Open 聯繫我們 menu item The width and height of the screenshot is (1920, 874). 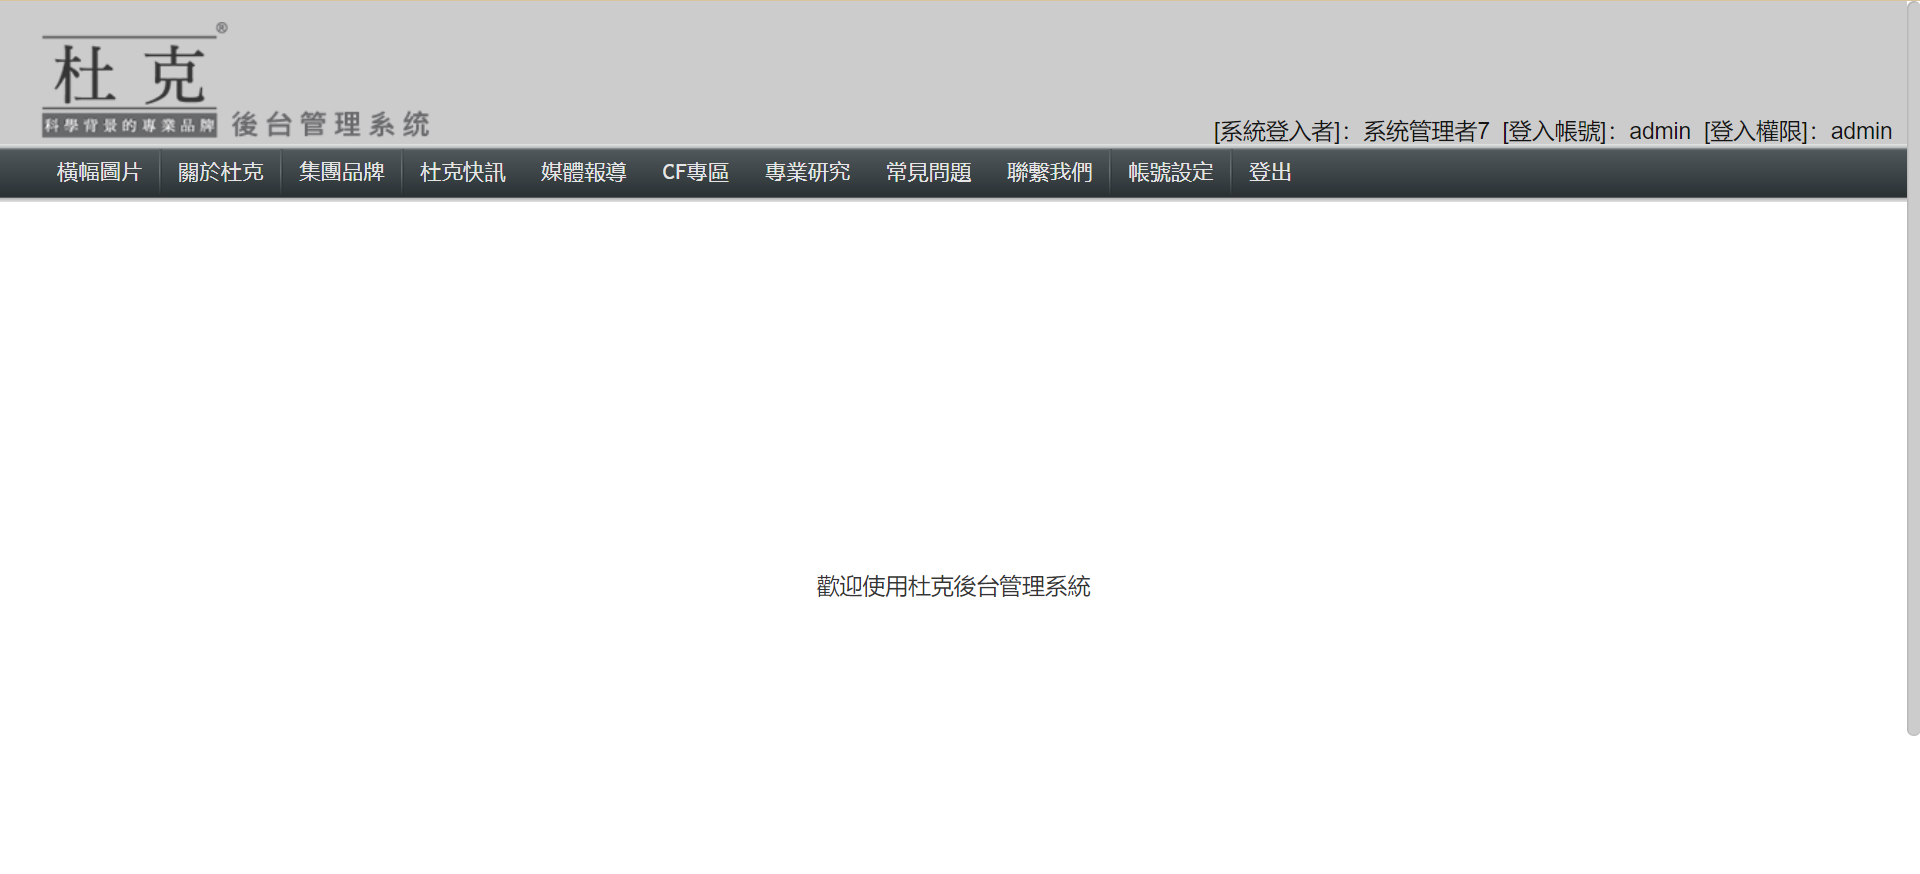pyautogui.click(x=1049, y=173)
